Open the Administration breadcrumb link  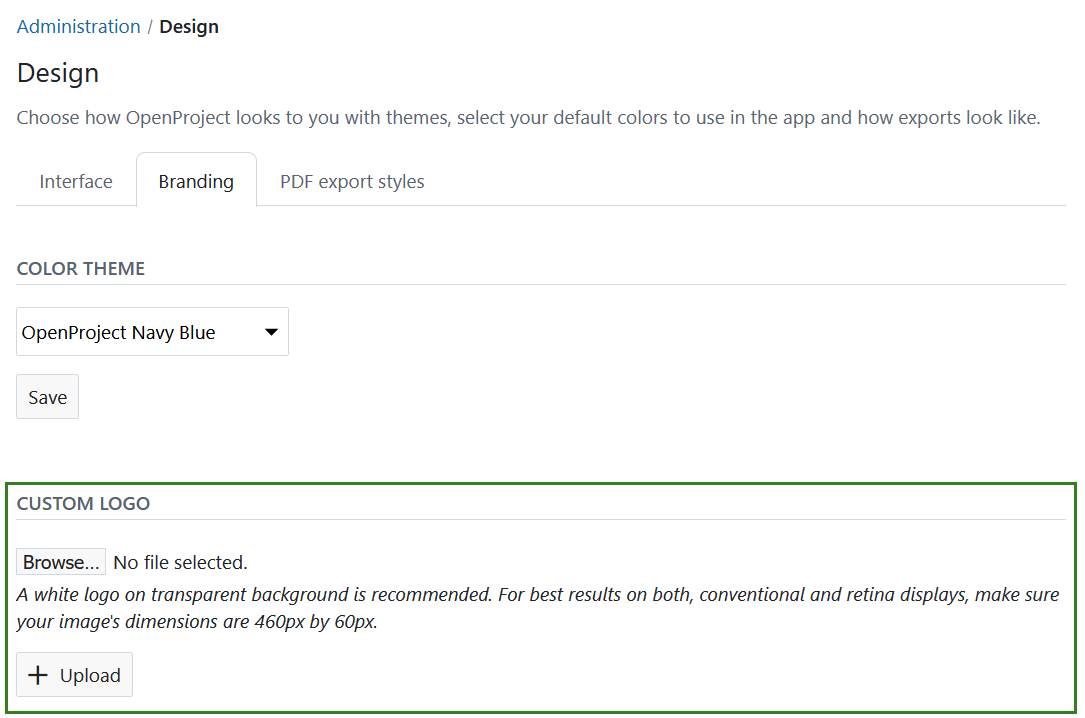78,26
